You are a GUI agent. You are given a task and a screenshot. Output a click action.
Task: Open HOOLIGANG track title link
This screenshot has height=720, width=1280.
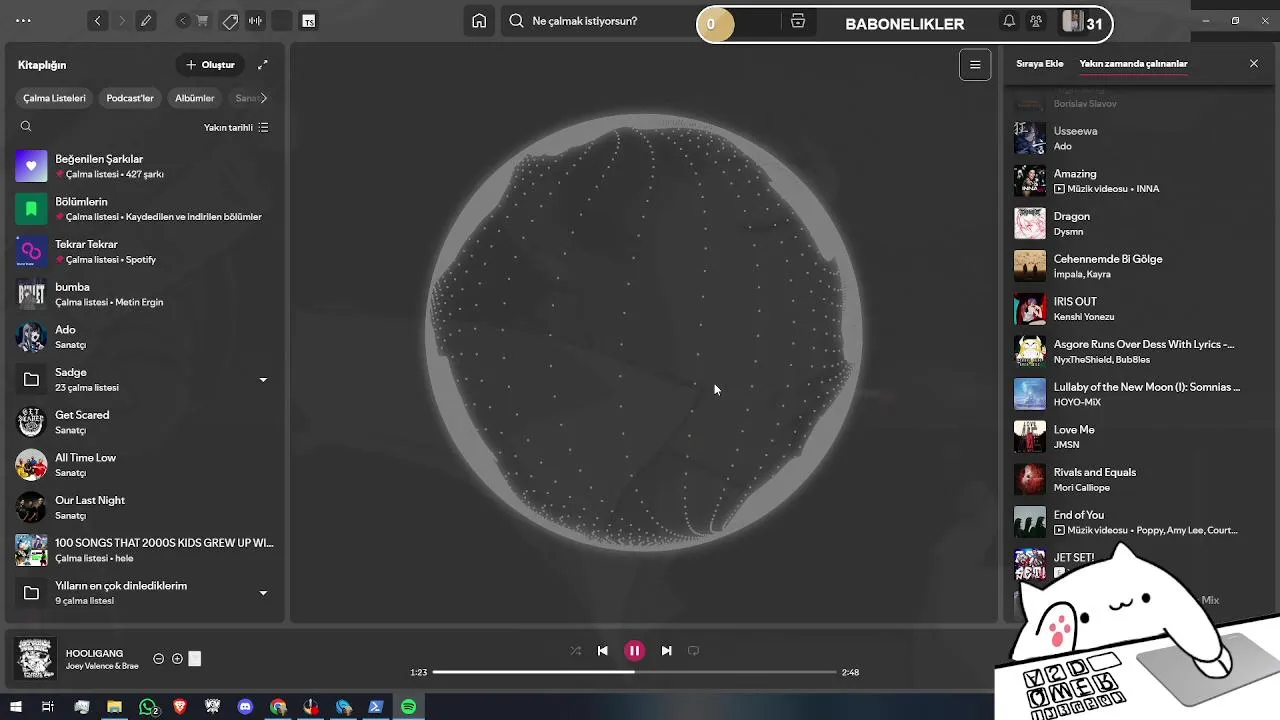(94, 654)
